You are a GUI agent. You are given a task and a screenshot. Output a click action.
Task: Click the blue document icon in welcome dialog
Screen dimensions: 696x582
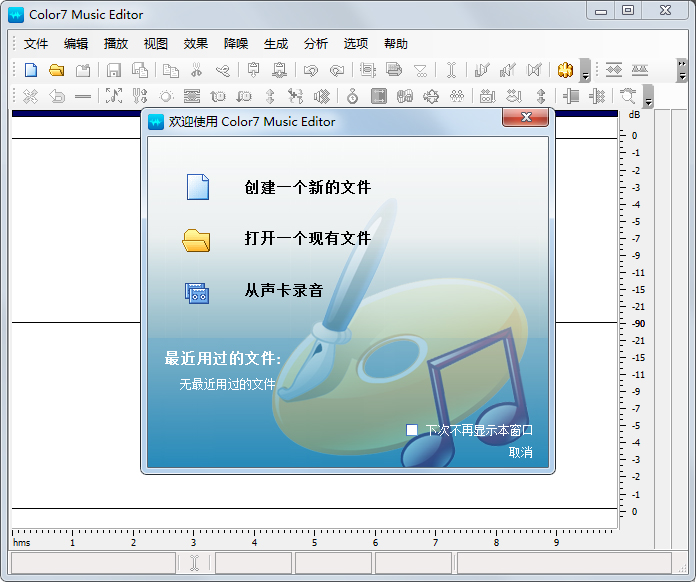(x=197, y=187)
